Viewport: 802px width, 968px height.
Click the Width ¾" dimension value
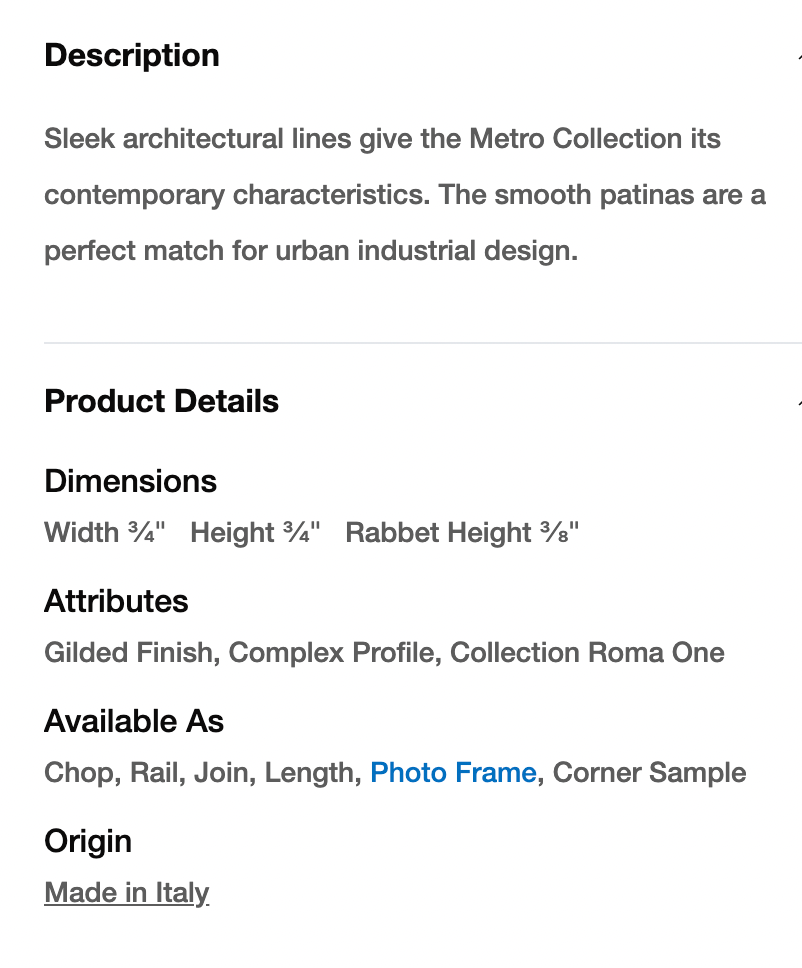pos(104,533)
